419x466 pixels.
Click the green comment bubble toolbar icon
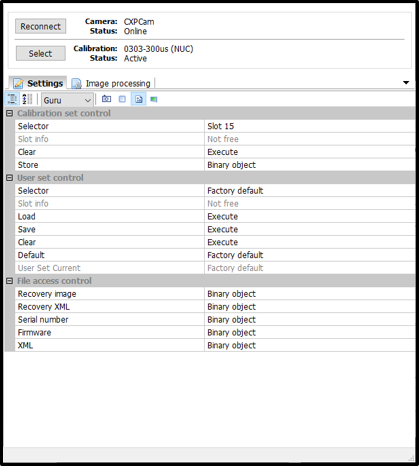click(x=154, y=99)
